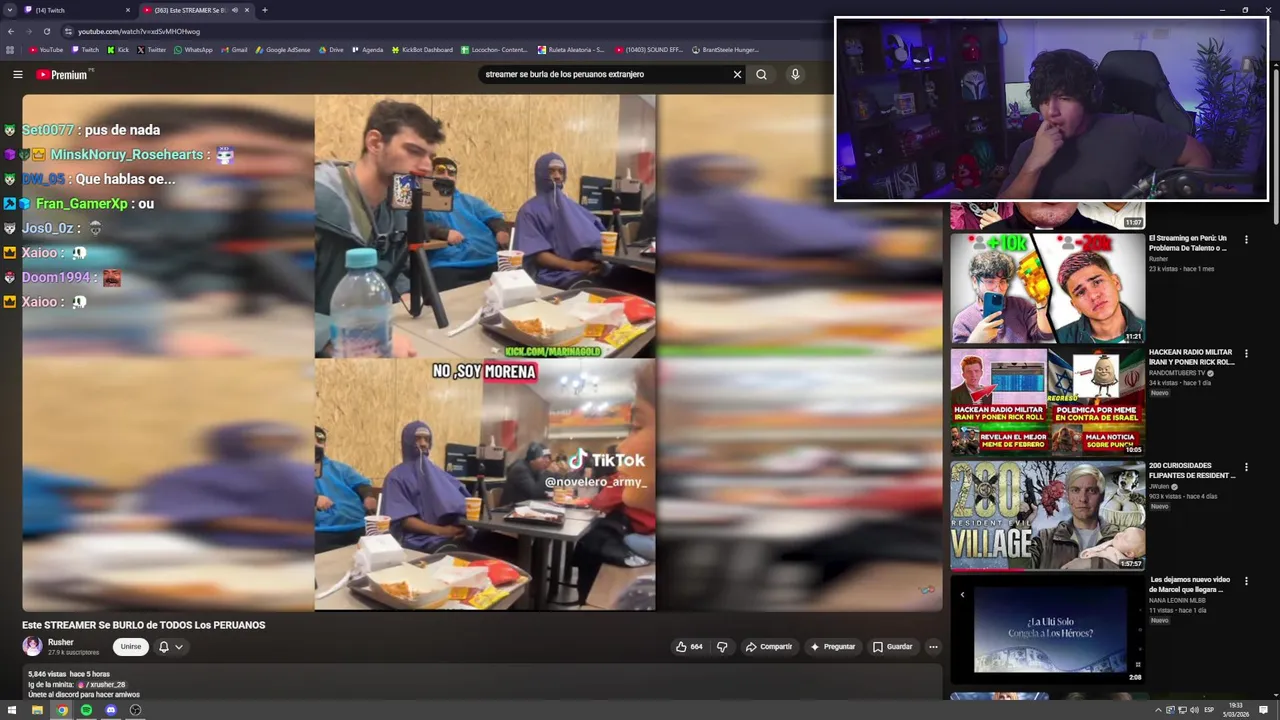Viewport: 1280px width, 720px height.
Task: Join channel with Unirse button
Action: click(x=131, y=647)
